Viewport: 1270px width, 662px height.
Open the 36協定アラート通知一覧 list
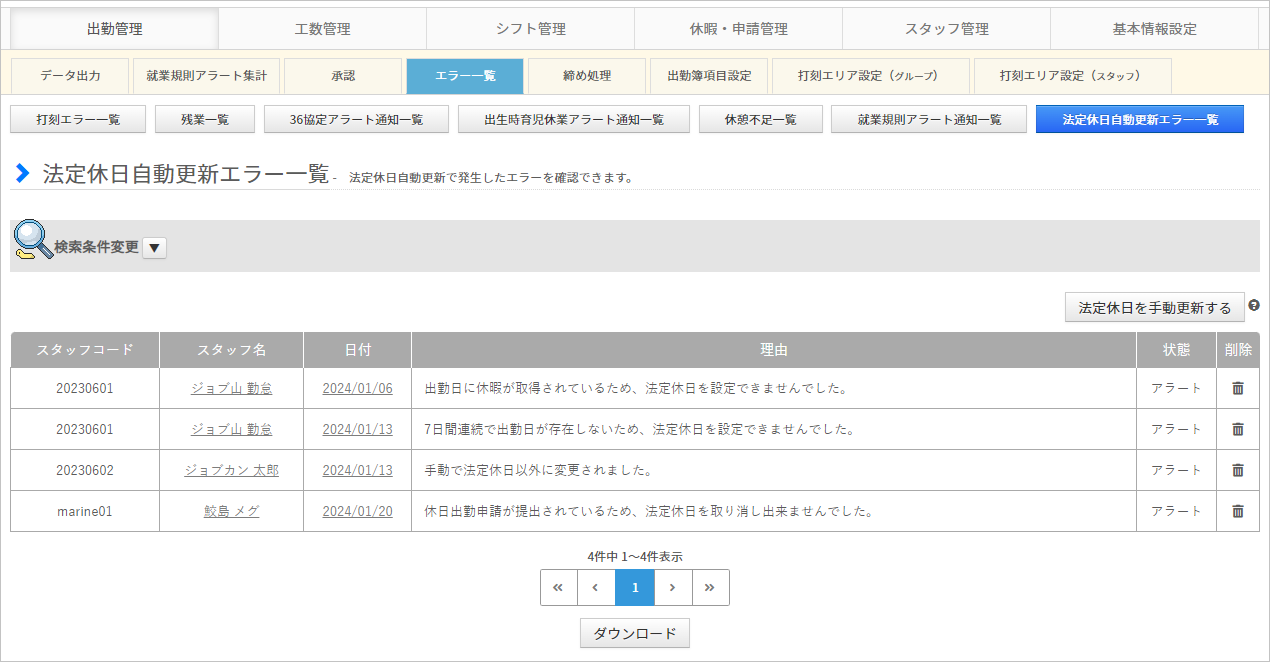click(x=356, y=120)
